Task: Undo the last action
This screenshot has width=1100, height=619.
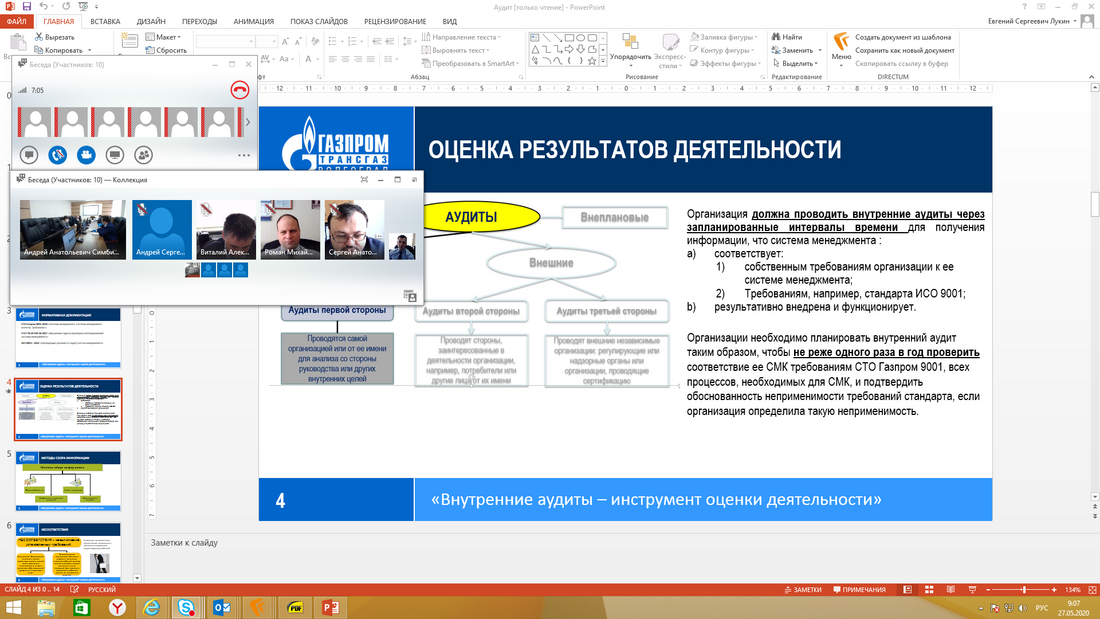Action: (x=43, y=6)
